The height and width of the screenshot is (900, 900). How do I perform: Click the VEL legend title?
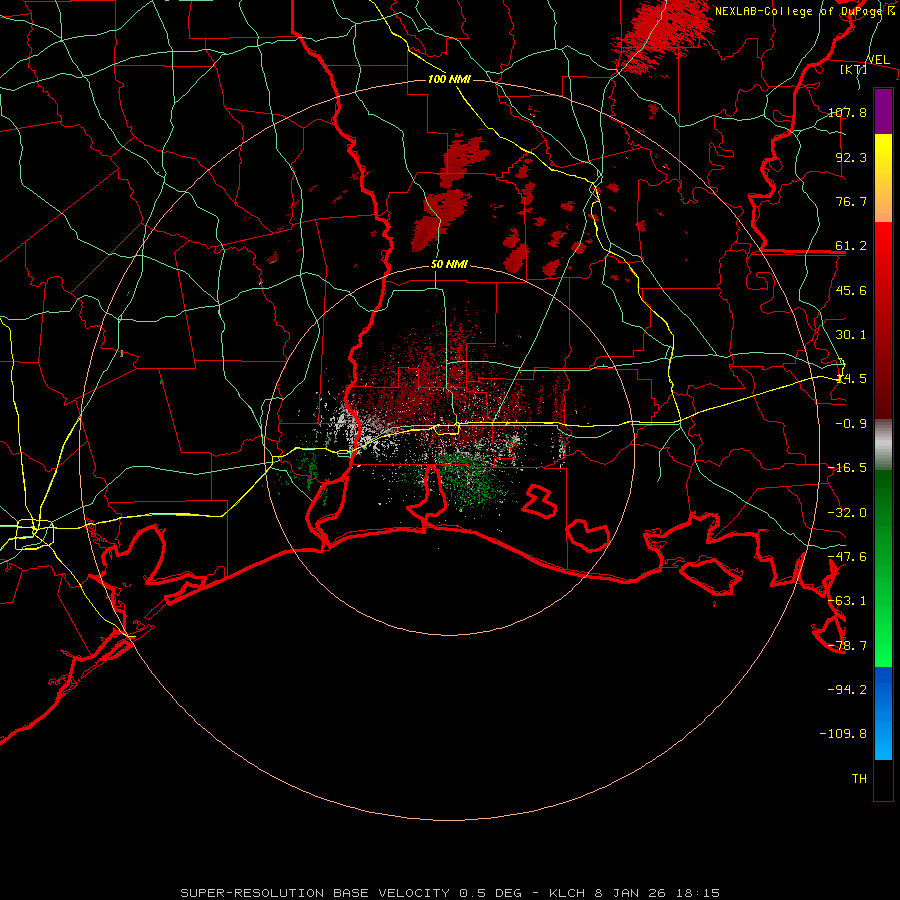(x=878, y=60)
